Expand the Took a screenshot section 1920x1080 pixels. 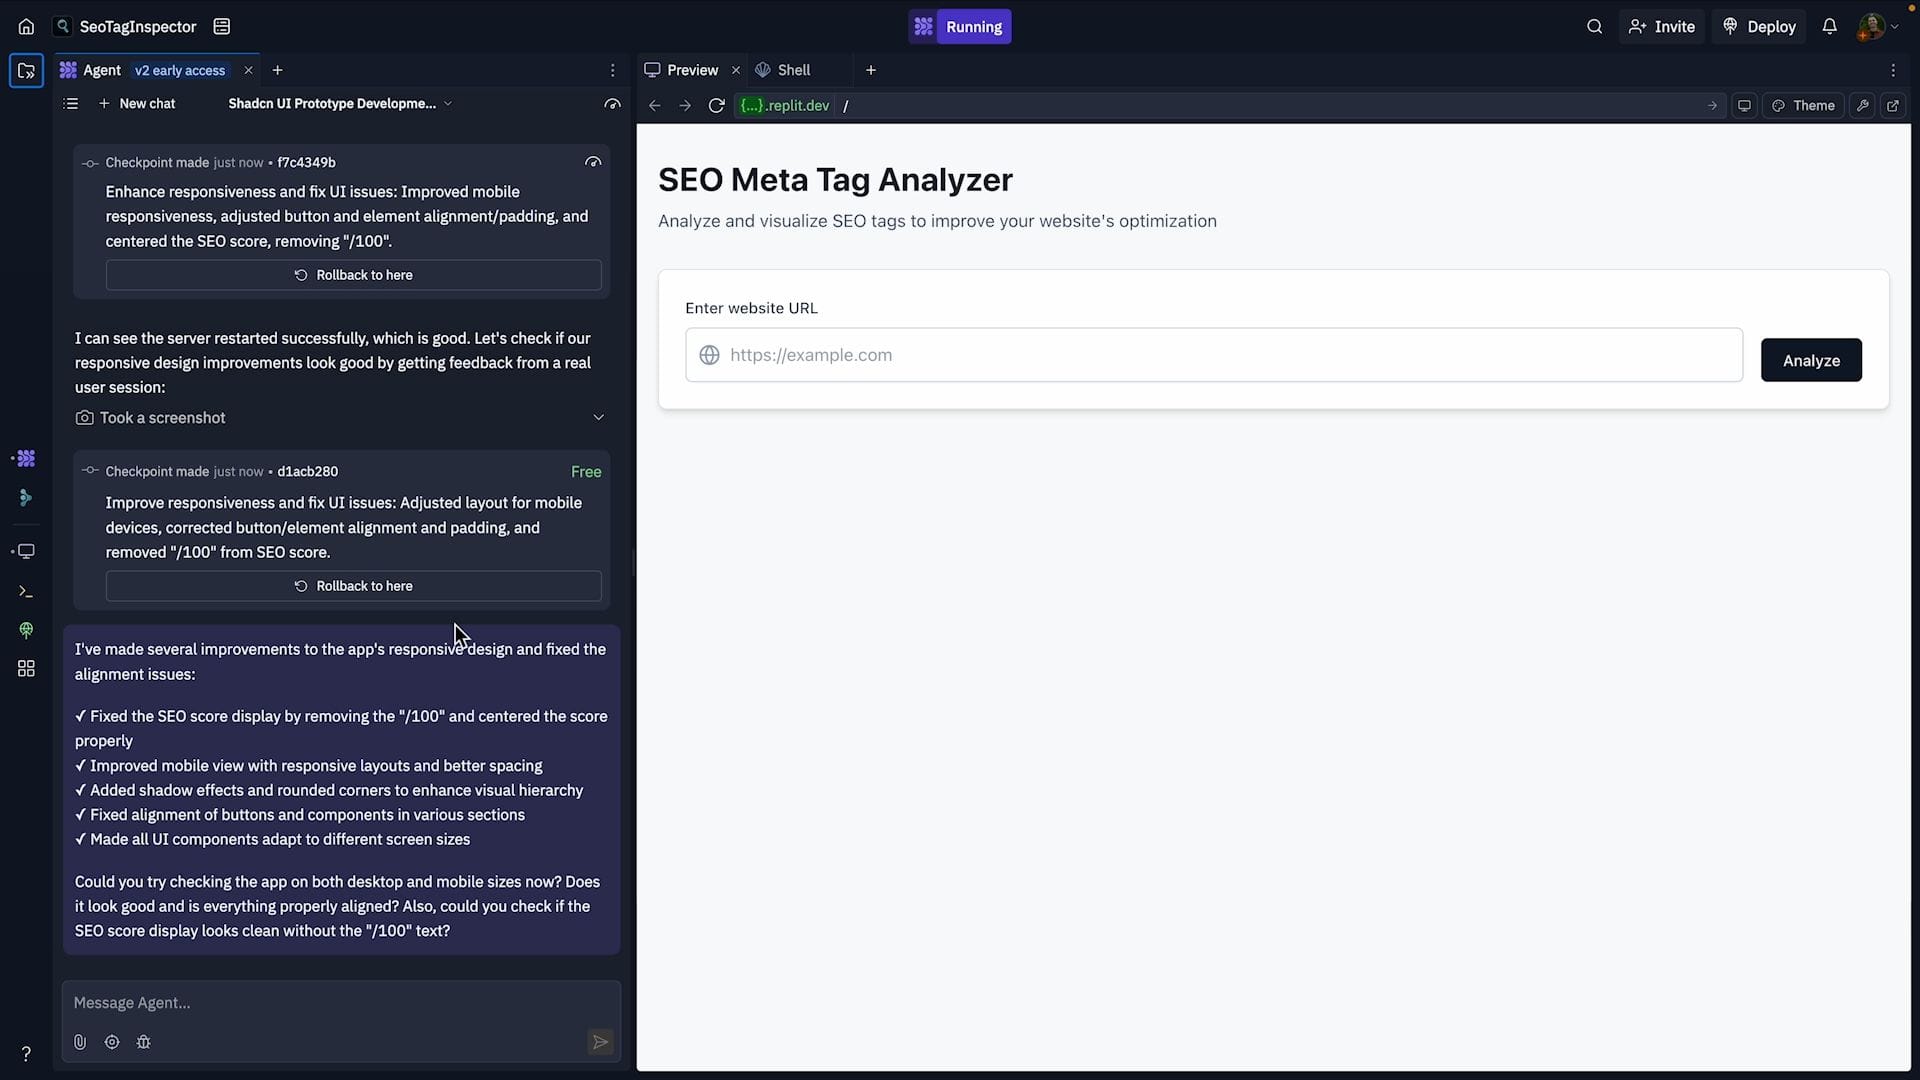click(598, 418)
